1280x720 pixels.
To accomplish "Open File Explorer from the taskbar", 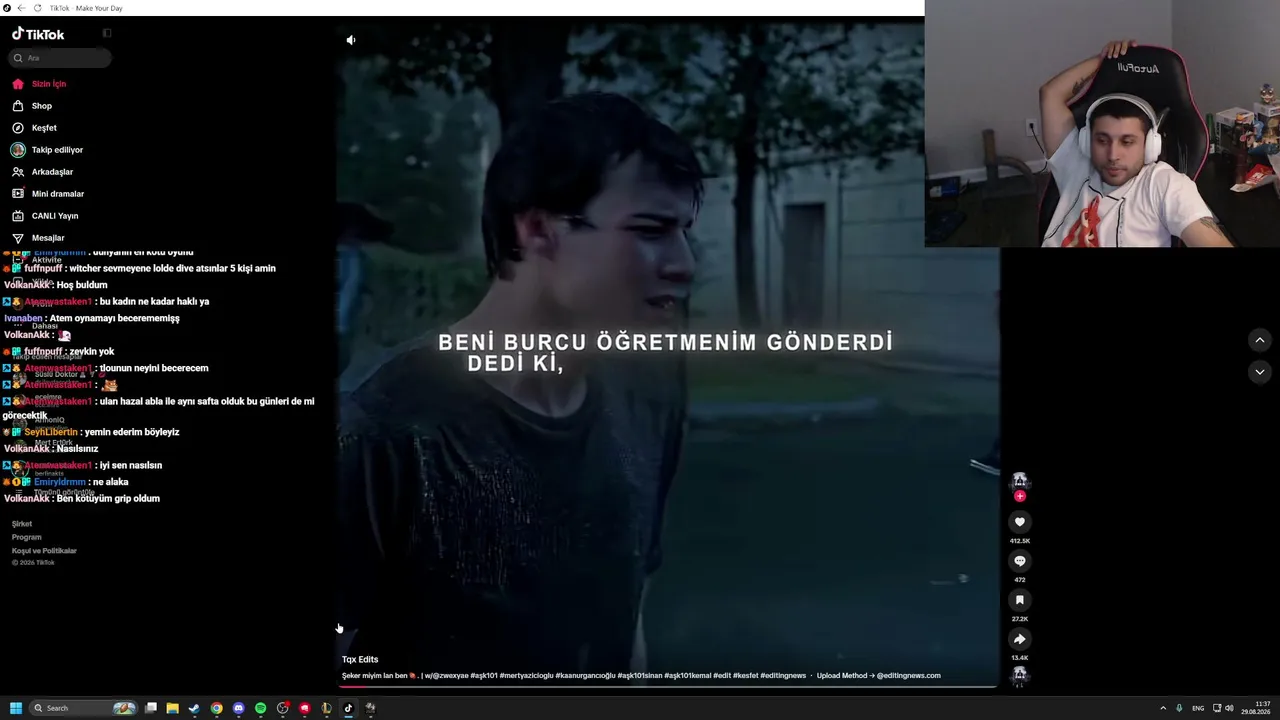I will click(173, 708).
